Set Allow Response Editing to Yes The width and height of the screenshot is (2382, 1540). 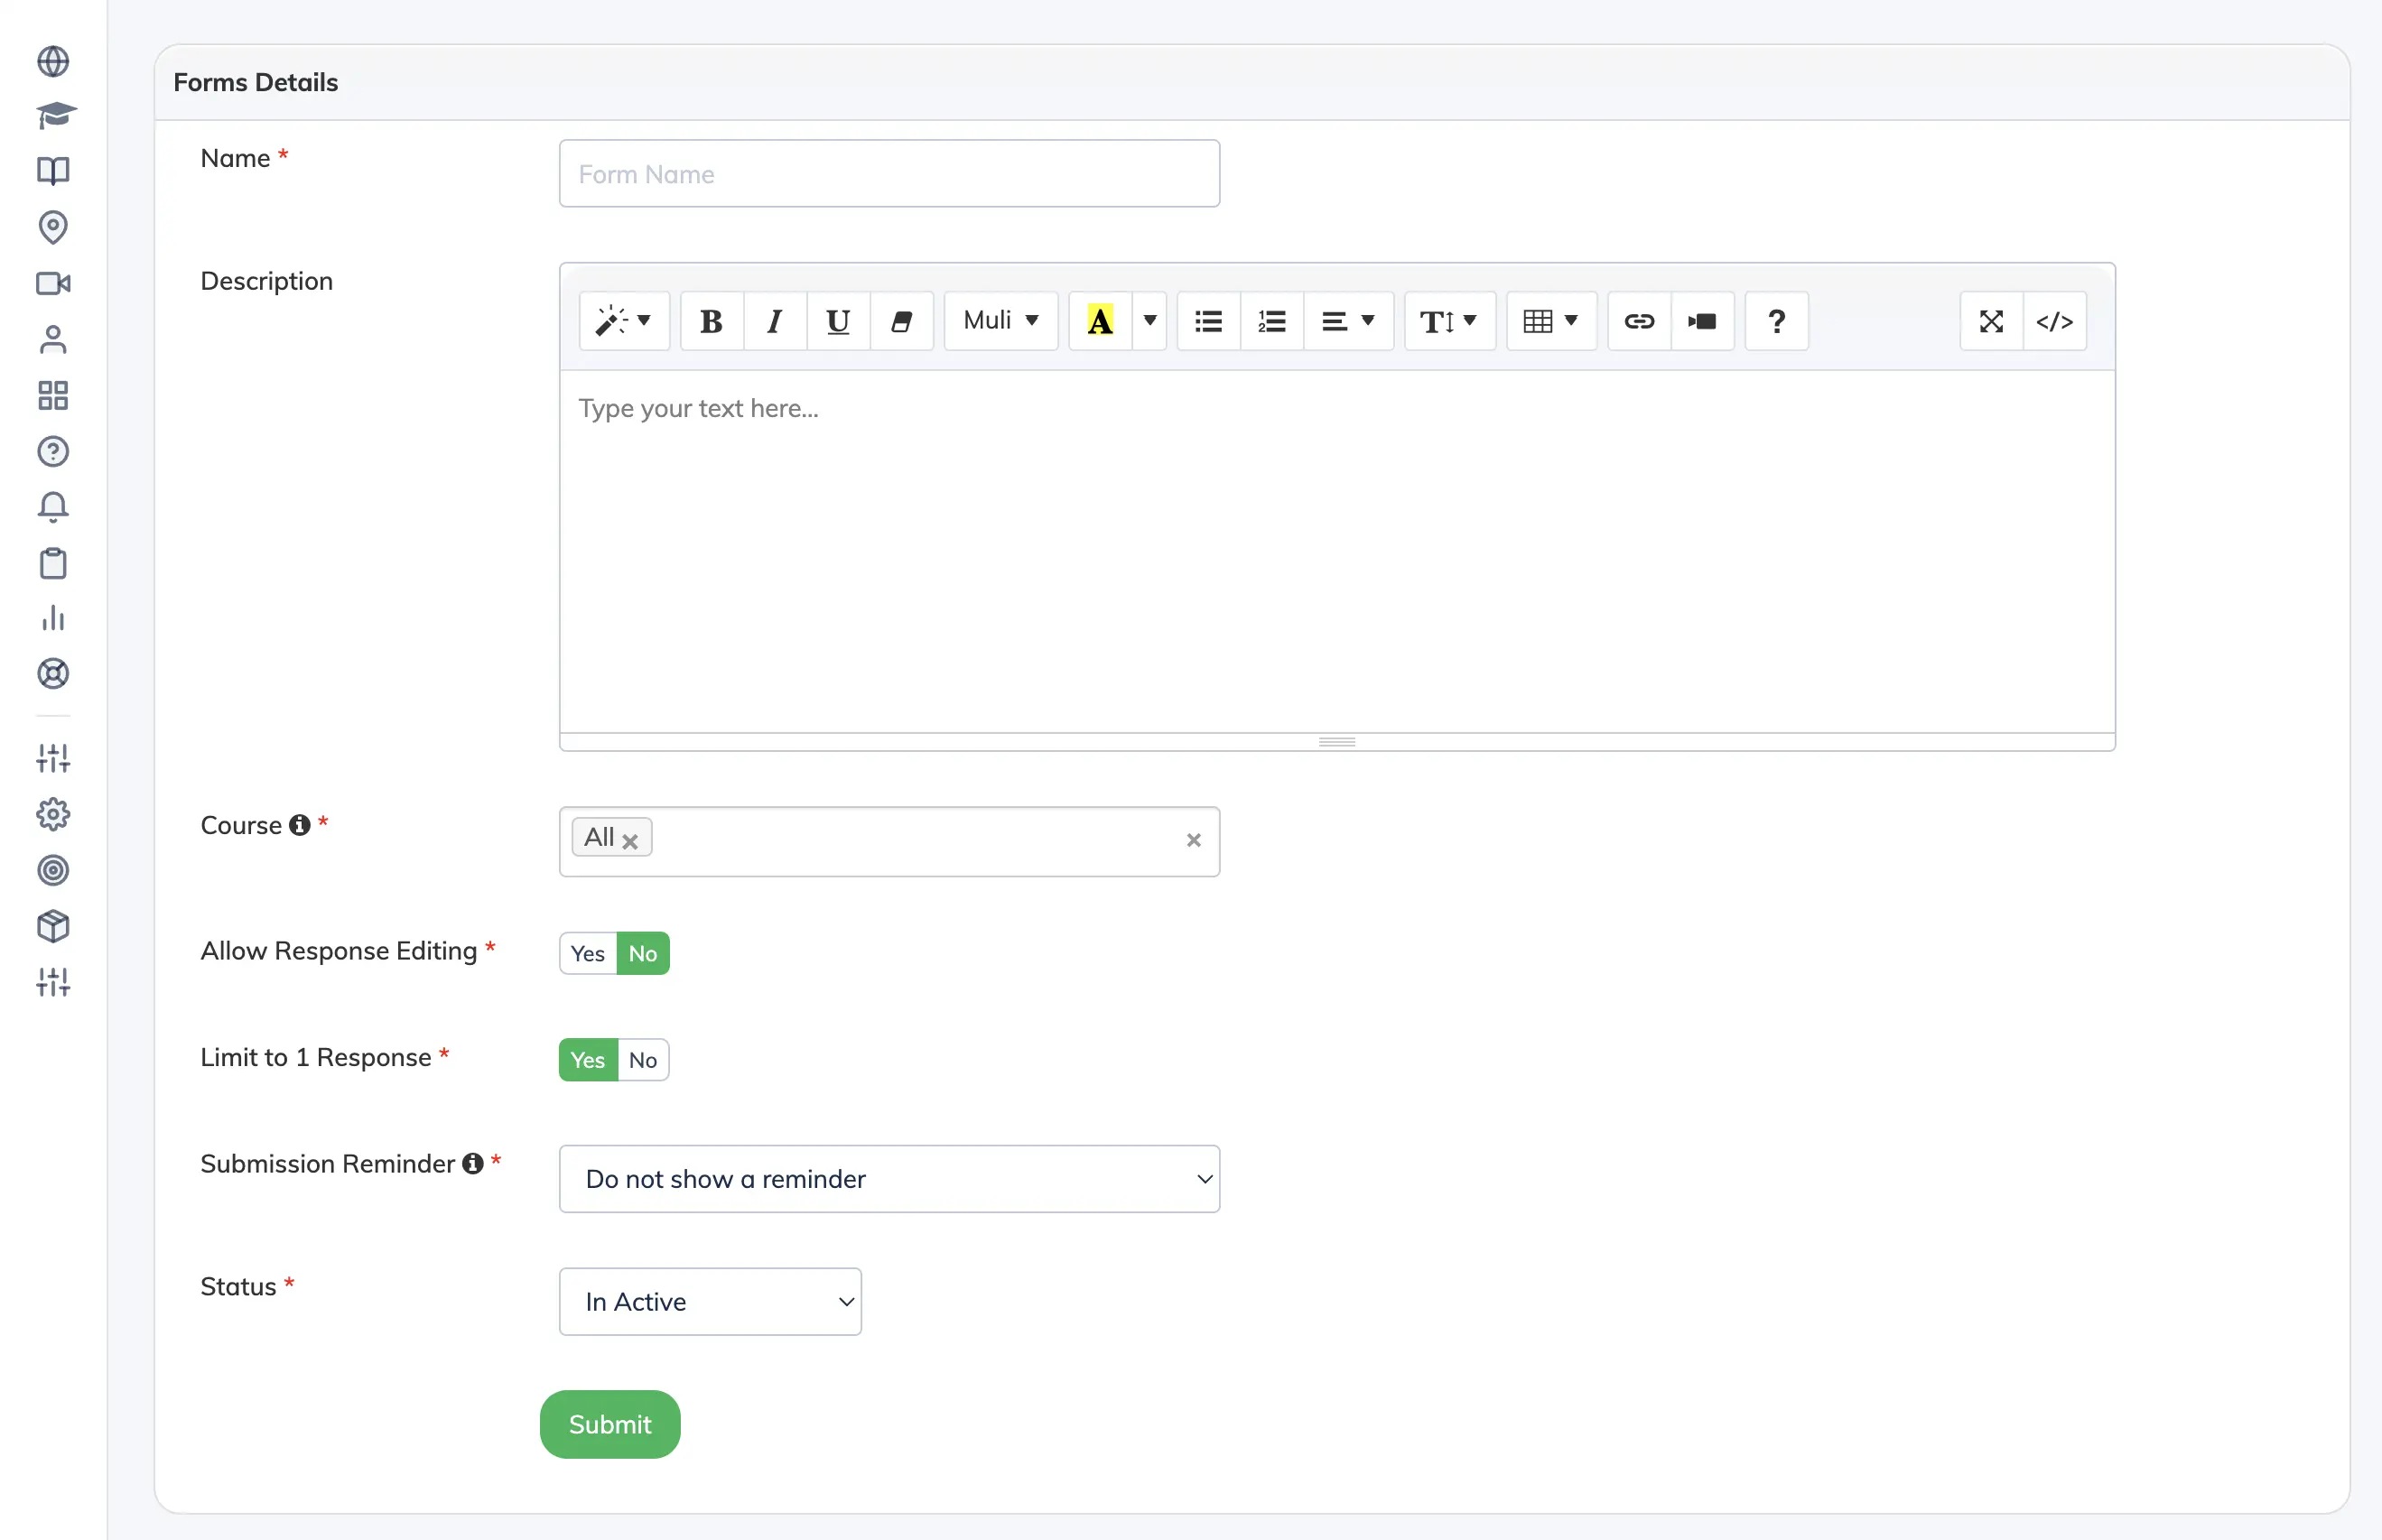pos(588,953)
